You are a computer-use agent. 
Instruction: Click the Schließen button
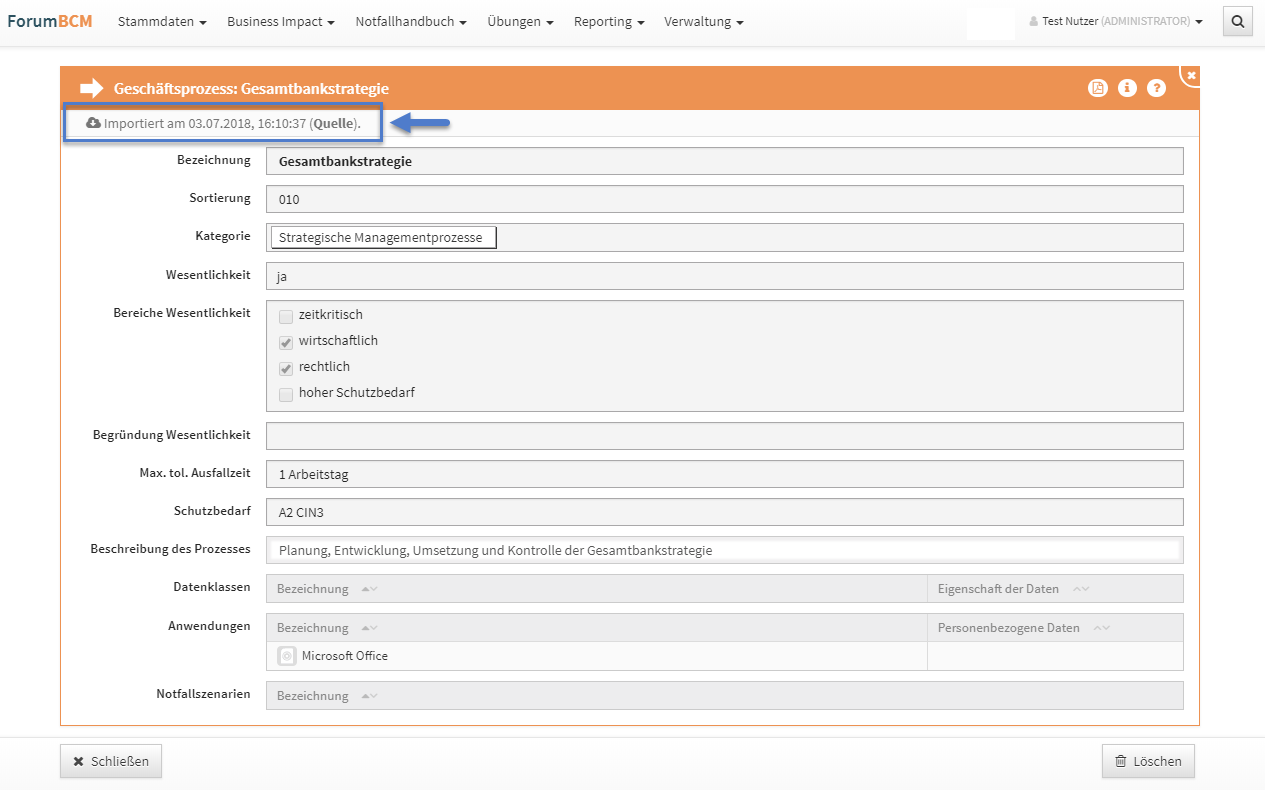(x=111, y=761)
